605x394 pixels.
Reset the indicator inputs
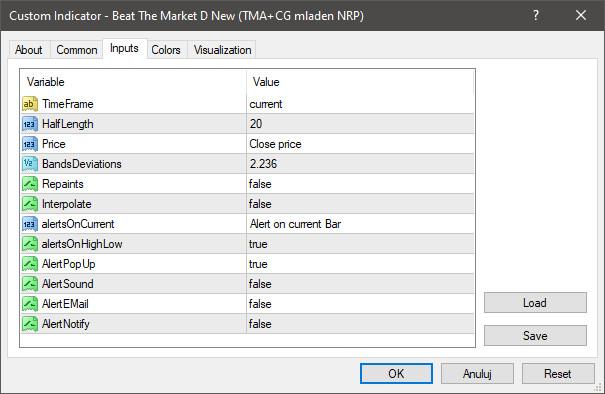[x=558, y=374]
